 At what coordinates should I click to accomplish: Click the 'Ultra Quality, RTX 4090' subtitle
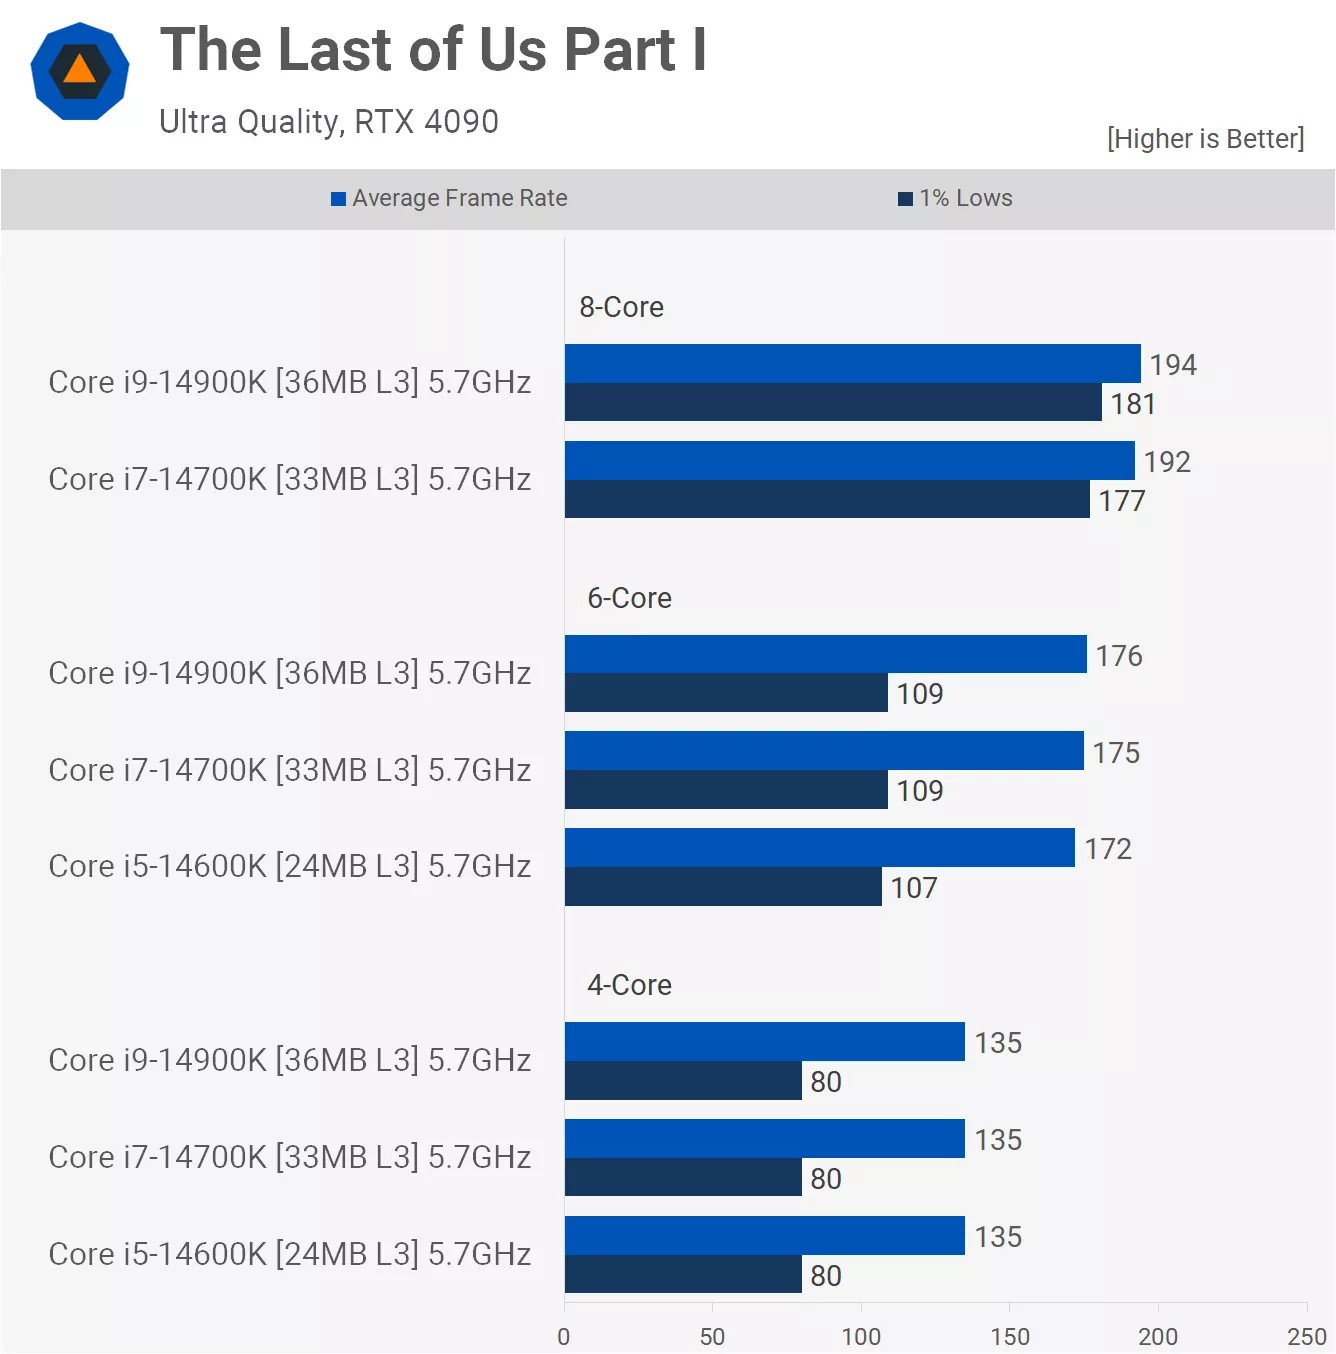[329, 122]
